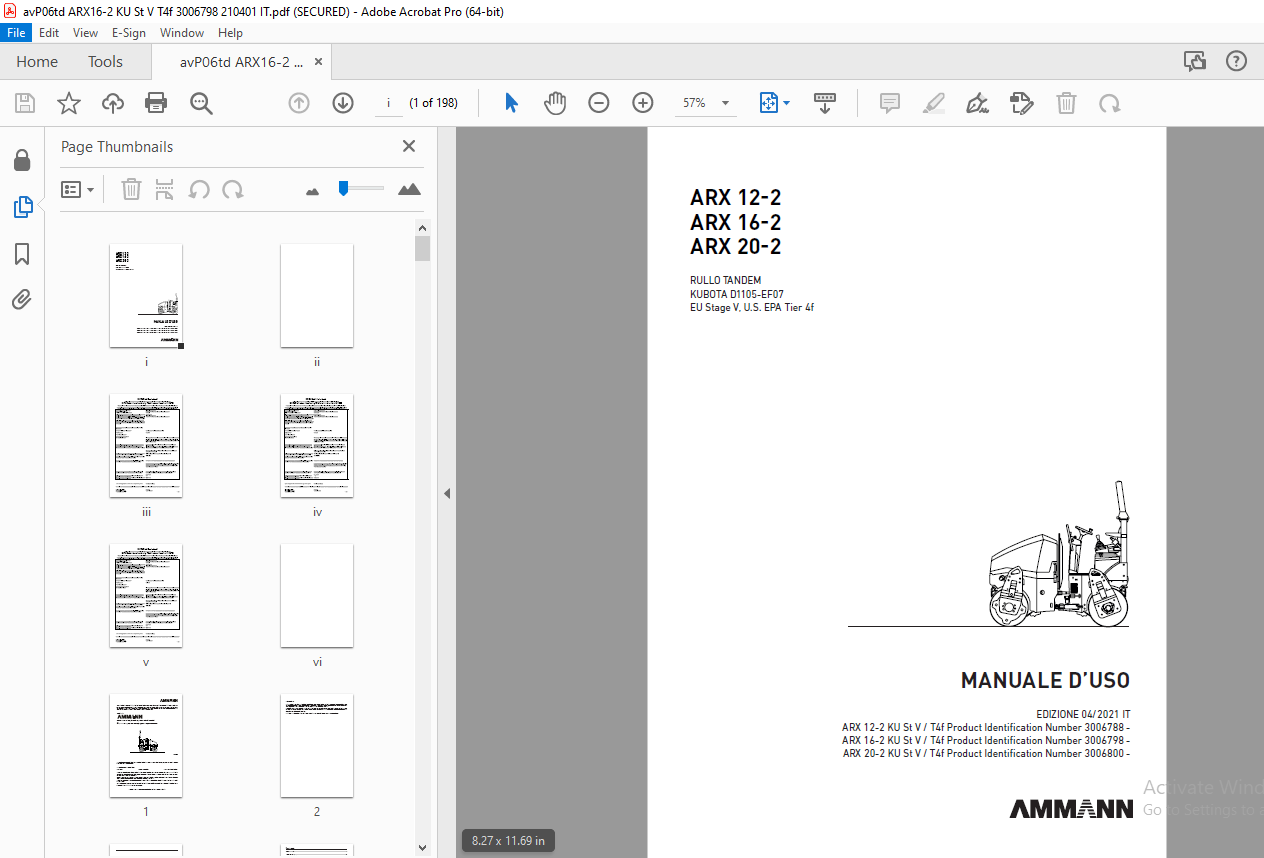Open the View menu
The width and height of the screenshot is (1264, 858).
tap(85, 33)
